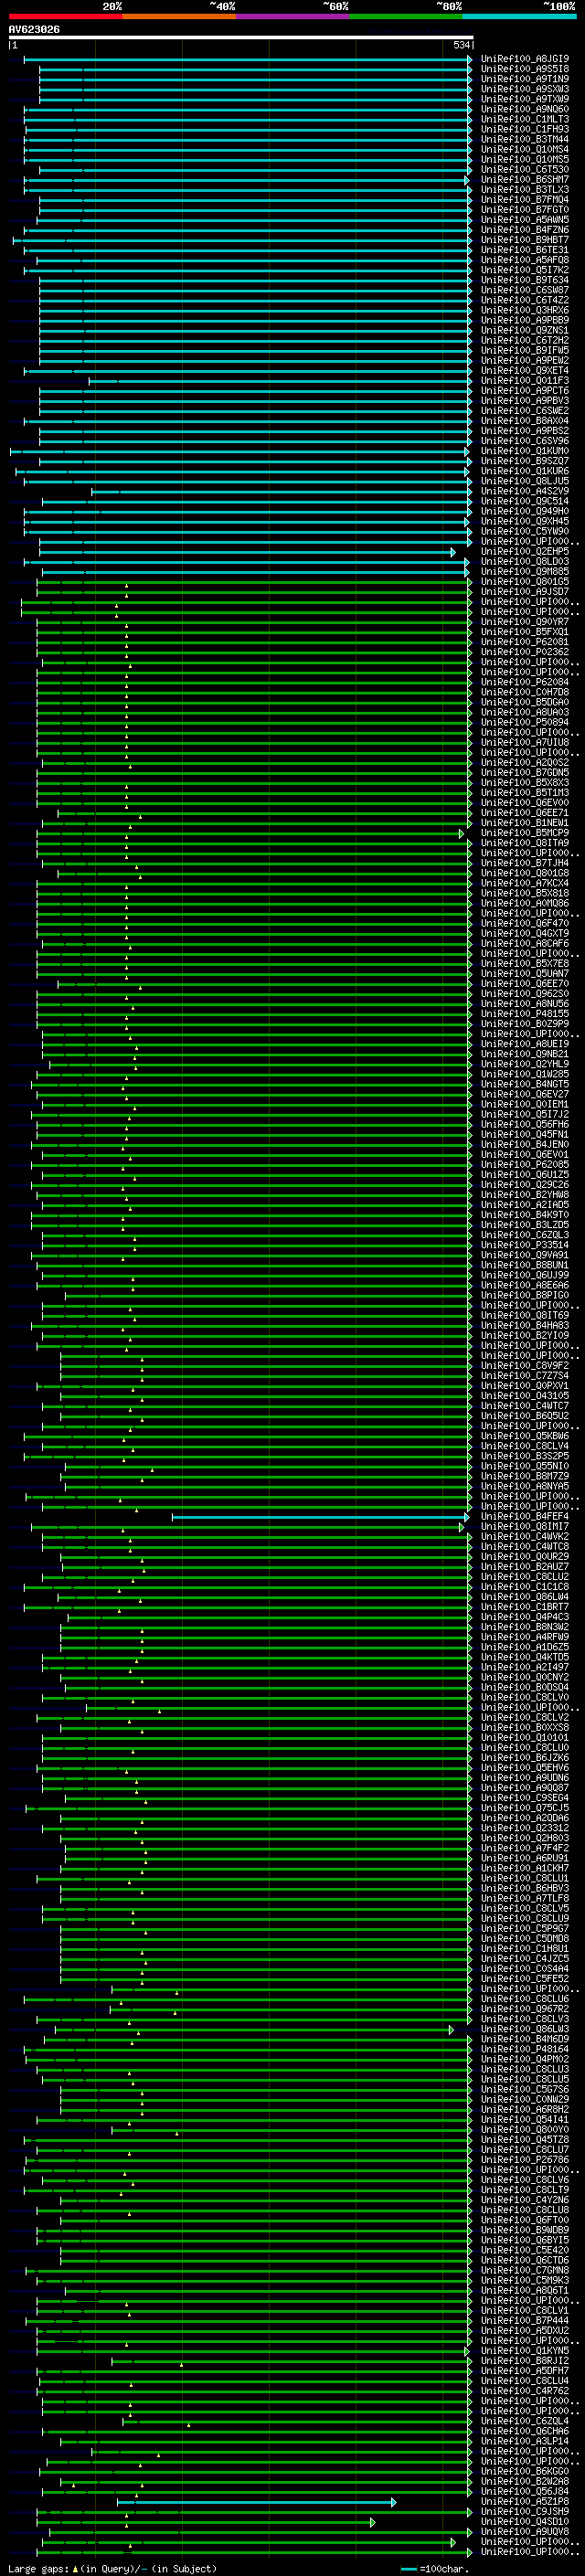Click hit label UniRef100_C9JSH9

point(525,2512)
